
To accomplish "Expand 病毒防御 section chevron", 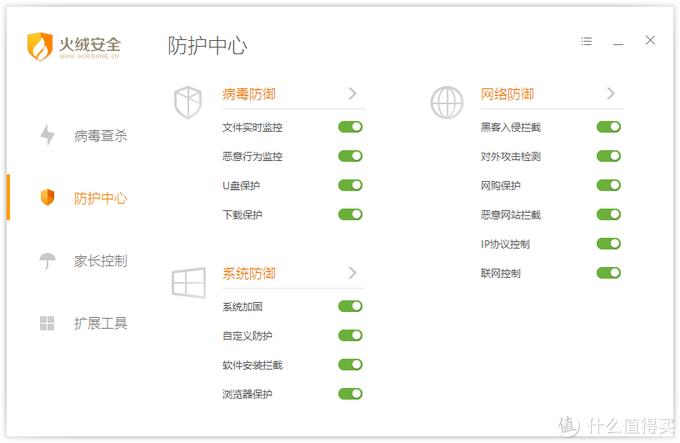I will click(353, 93).
